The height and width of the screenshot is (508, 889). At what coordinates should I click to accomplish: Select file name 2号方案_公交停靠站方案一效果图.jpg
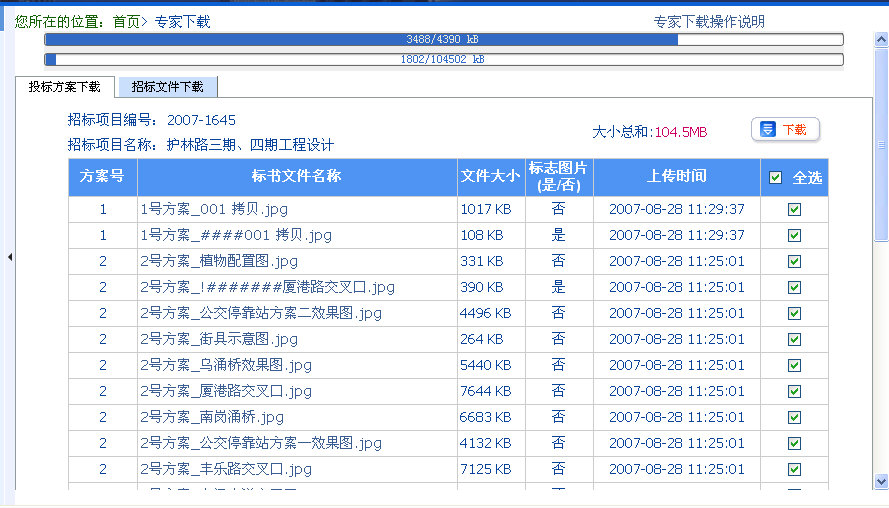(261, 443)
